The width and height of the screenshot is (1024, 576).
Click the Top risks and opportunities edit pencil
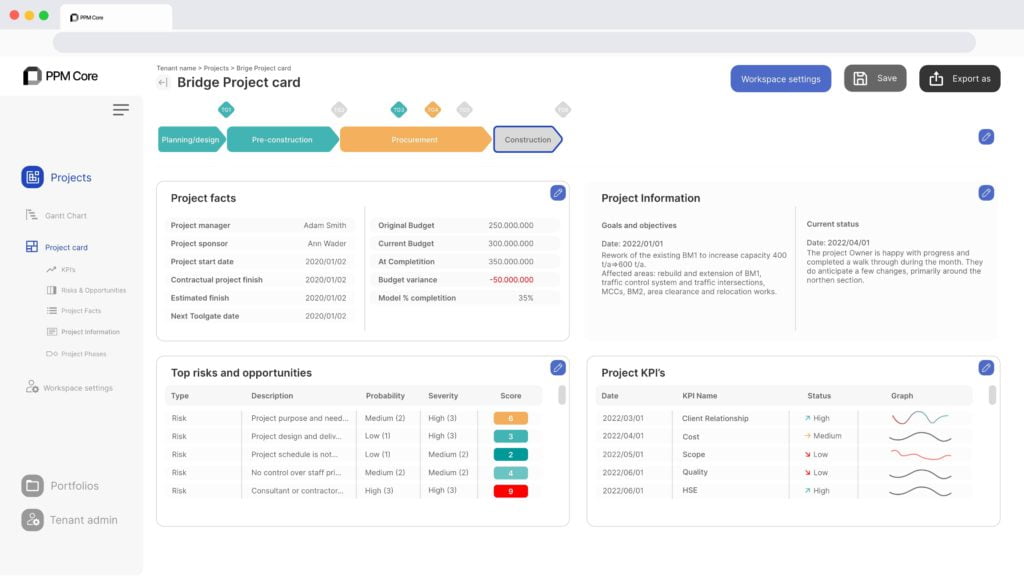[x=558, y=368]
